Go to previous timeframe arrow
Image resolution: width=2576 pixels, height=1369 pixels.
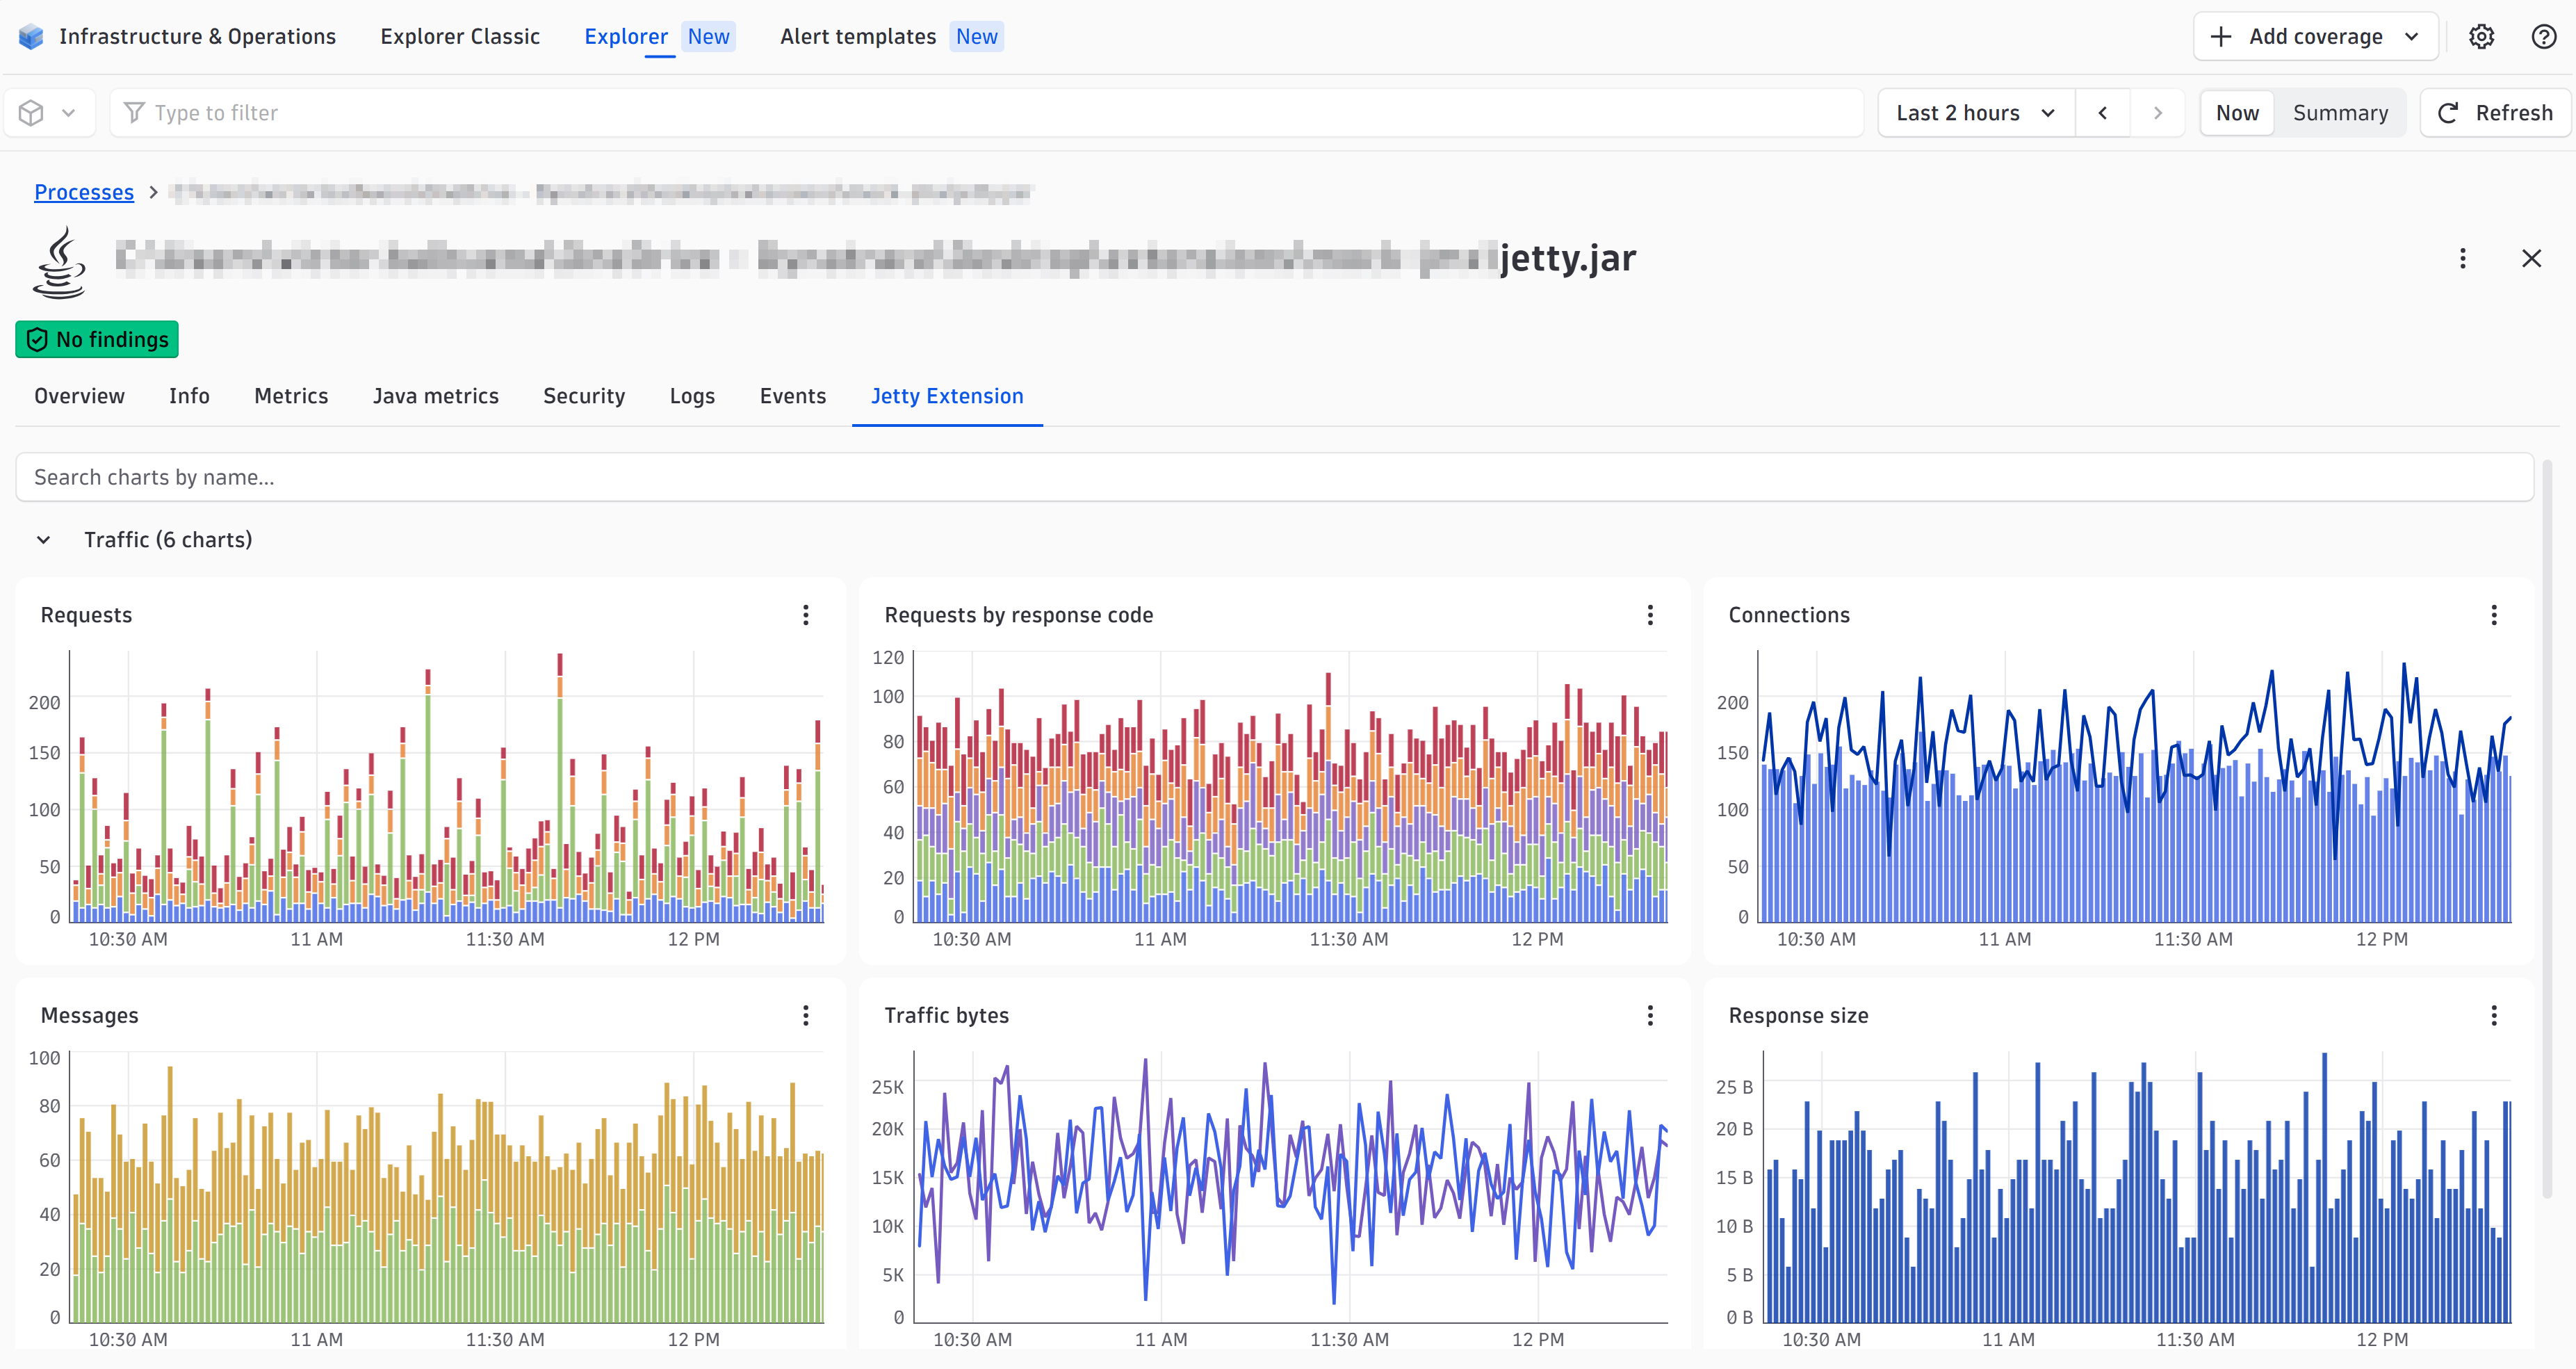click(2103, 113)
